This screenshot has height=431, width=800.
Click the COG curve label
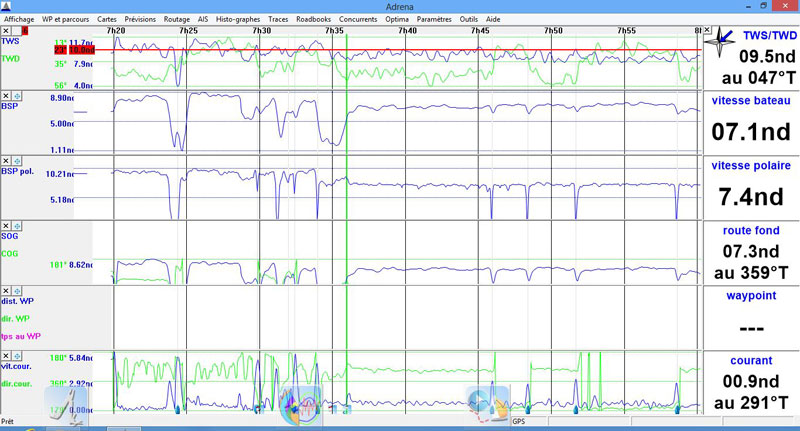(x=10, y=253)
